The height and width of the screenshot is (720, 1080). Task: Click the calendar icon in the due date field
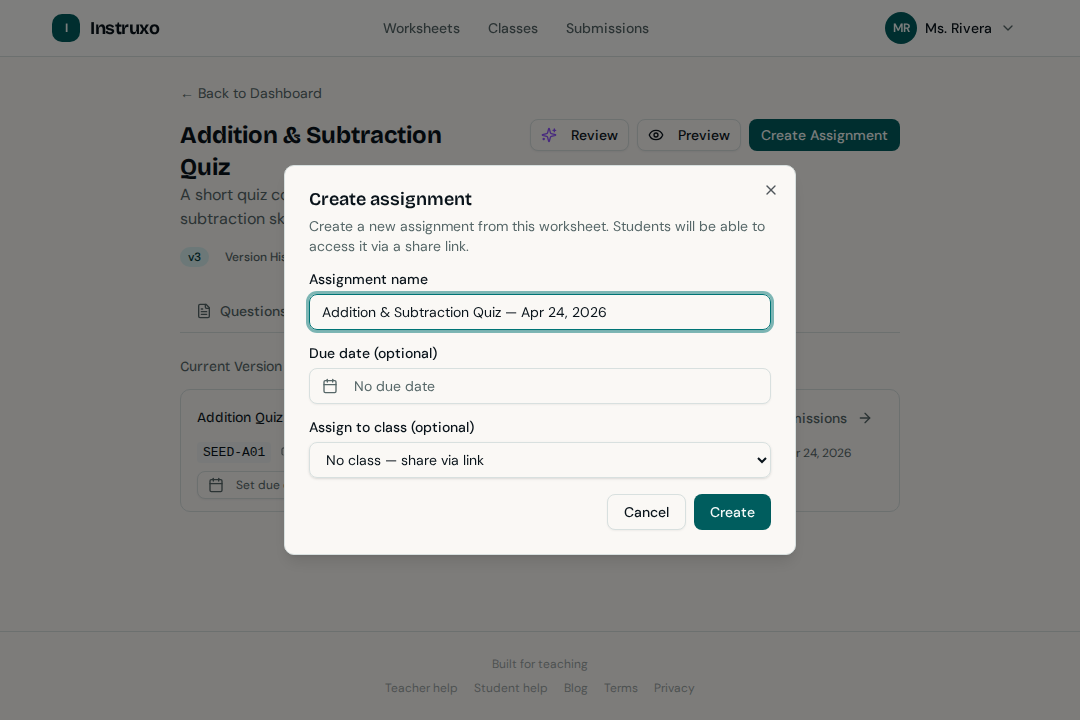point(330,386)
